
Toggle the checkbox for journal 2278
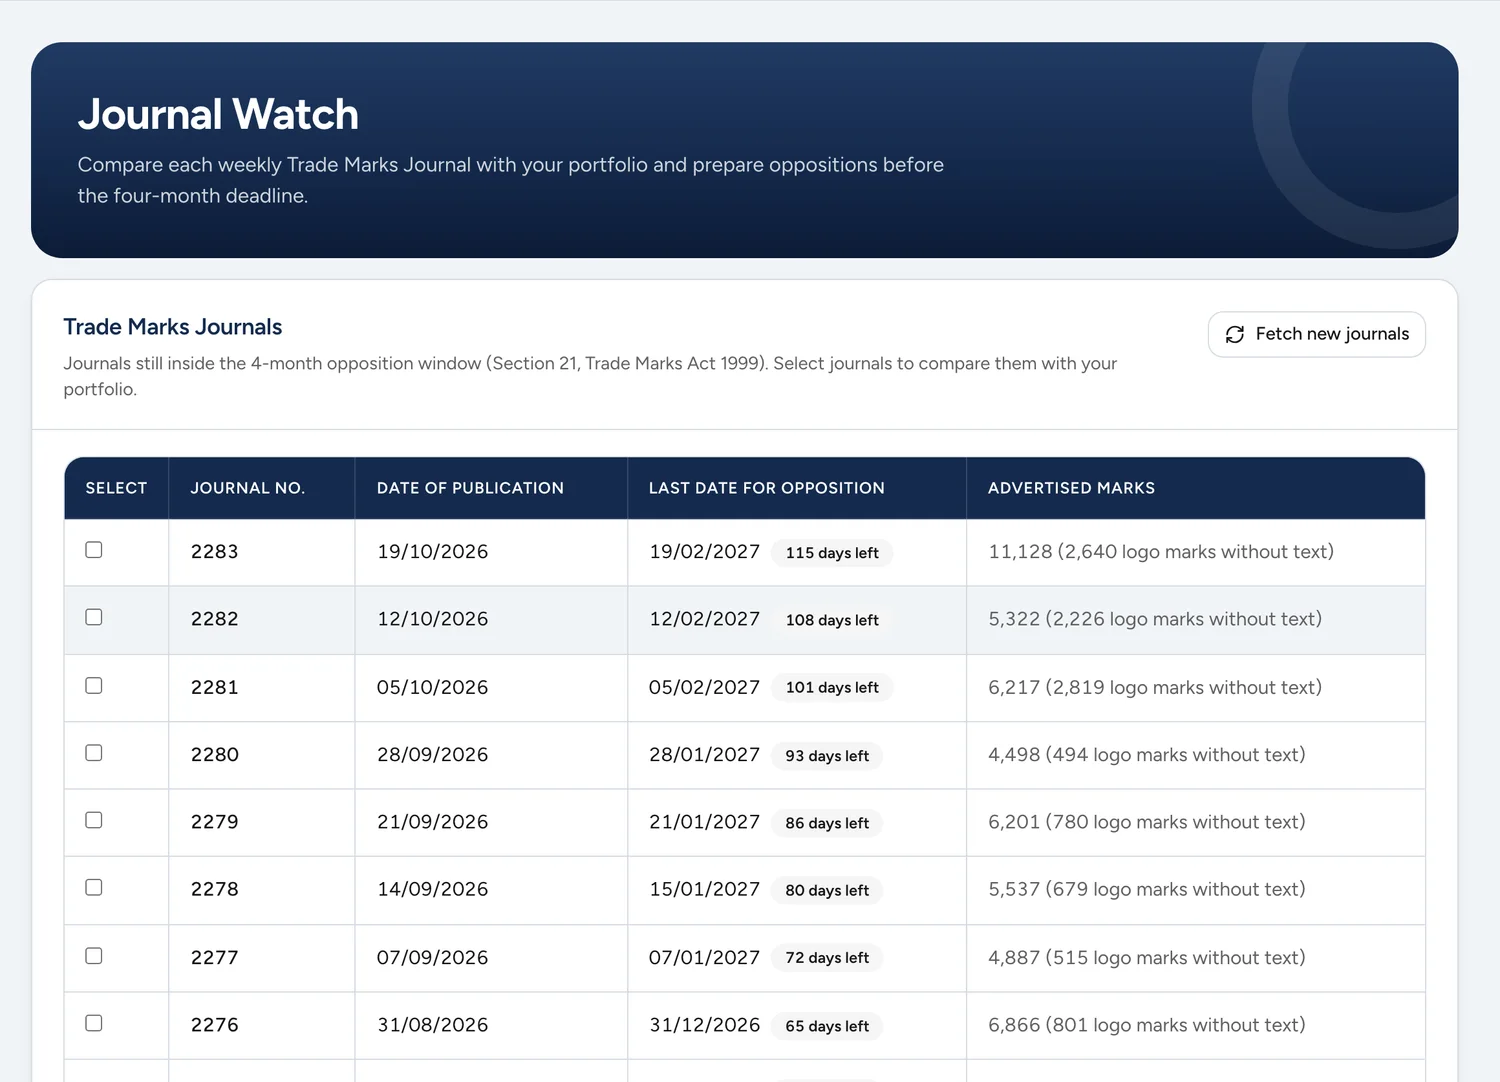(94, 887)
